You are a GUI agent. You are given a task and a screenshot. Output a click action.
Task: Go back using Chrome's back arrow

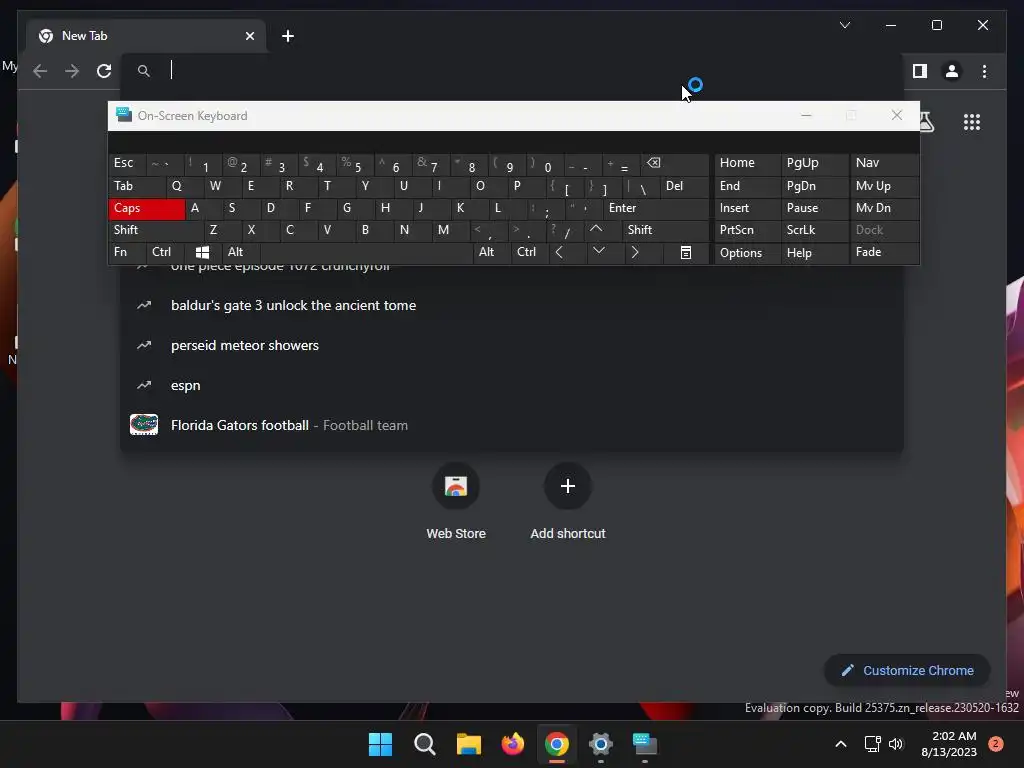tap(40, 71)
